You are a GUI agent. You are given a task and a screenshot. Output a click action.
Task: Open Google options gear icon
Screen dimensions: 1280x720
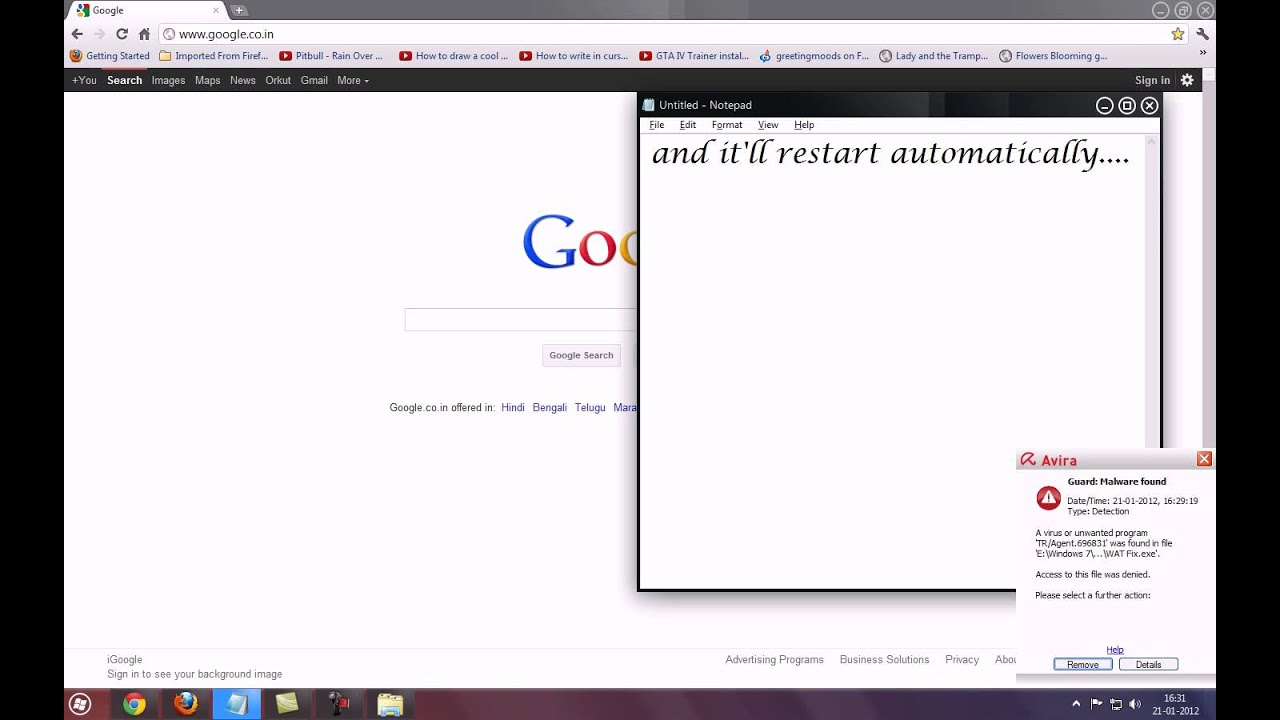point(1187,80)
